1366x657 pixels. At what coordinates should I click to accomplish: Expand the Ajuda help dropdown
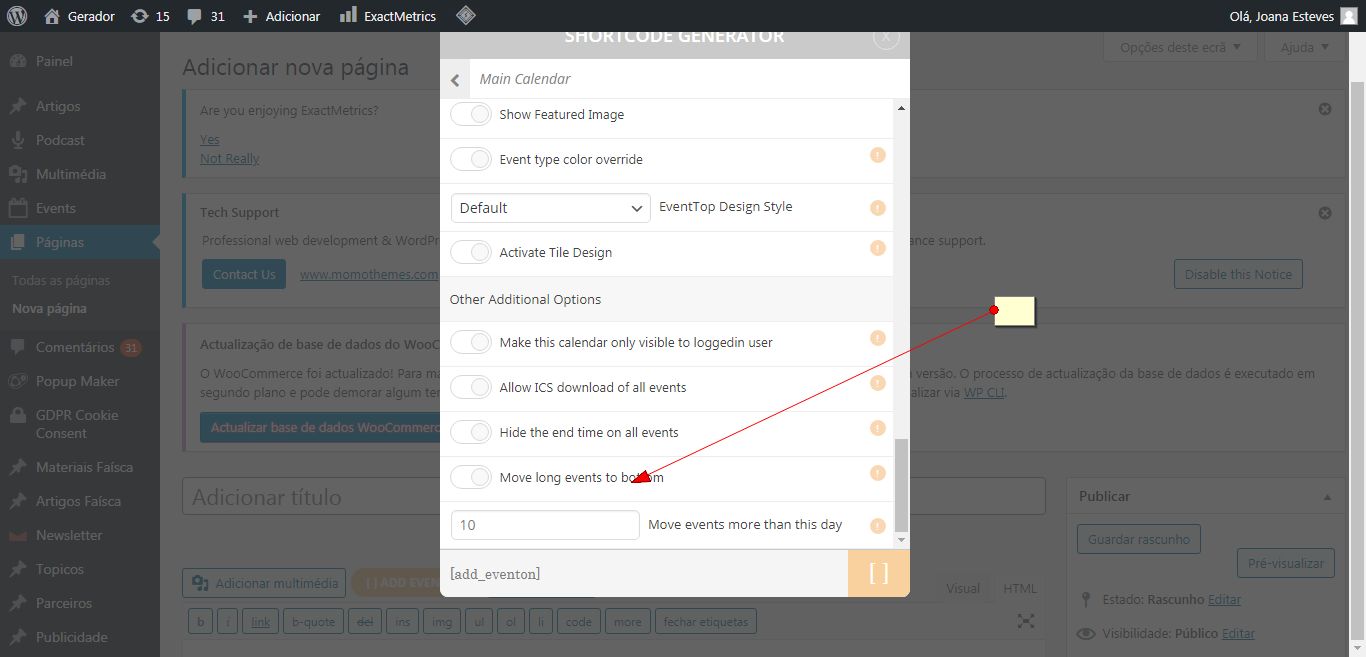[x=1305, y=47]
